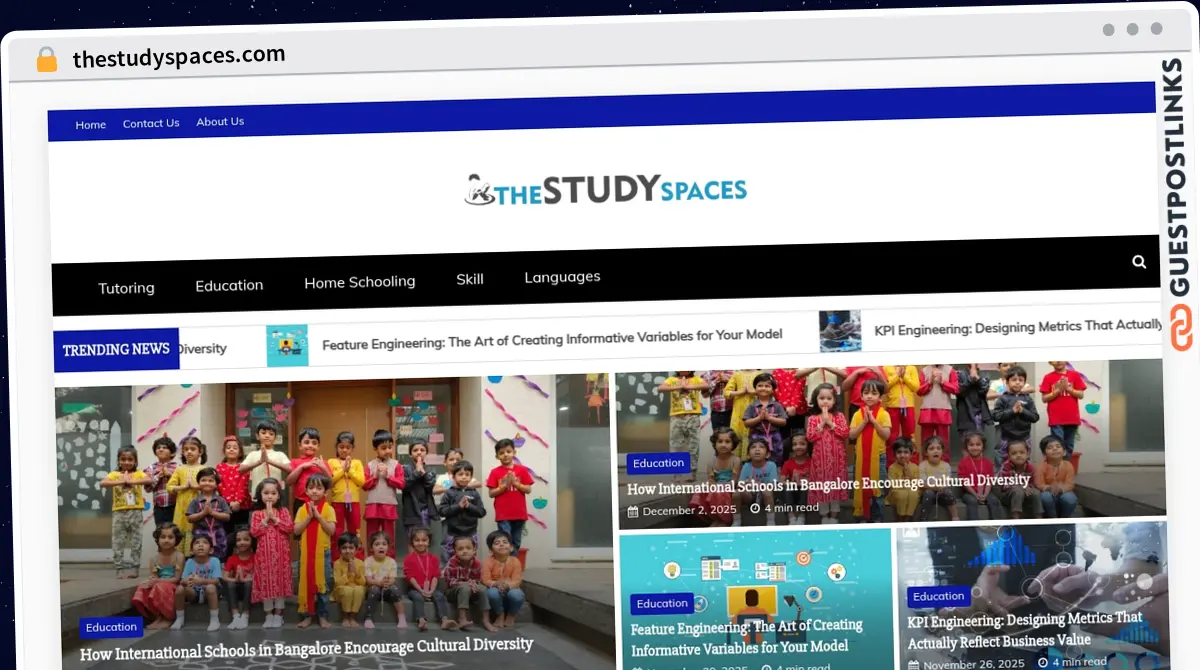Click TheStudySpaces site logo
Image resolution: width=1200 pixels, height=670 pixels.
(x=606, y=189)
